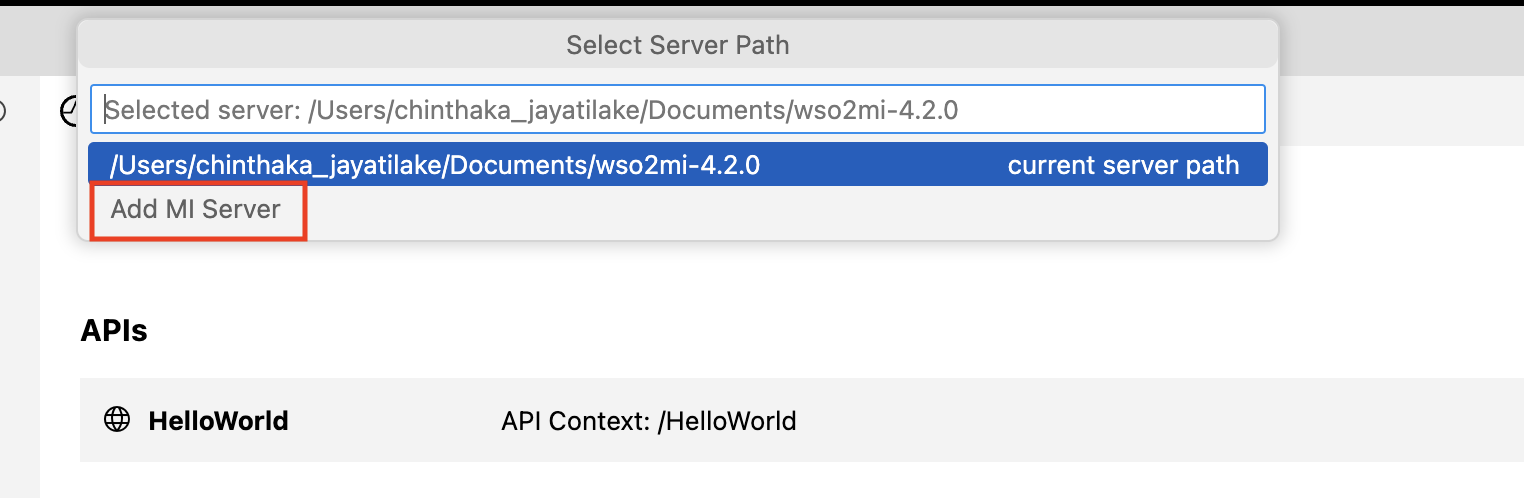Click the white area below the HelloWorld row
This screenshot has width=1524, height=498.
[x=700, y=480]
